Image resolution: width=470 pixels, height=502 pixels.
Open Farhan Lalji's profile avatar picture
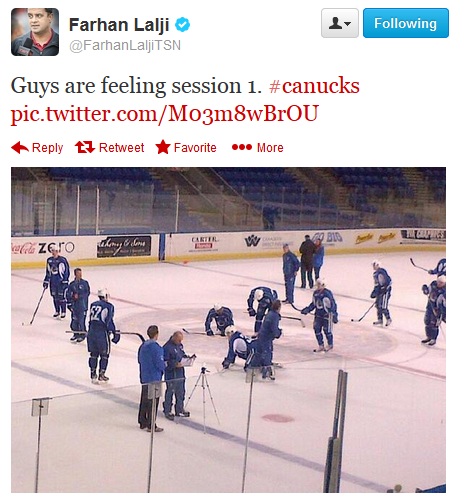pyautogui.click(x=35, y=32)
